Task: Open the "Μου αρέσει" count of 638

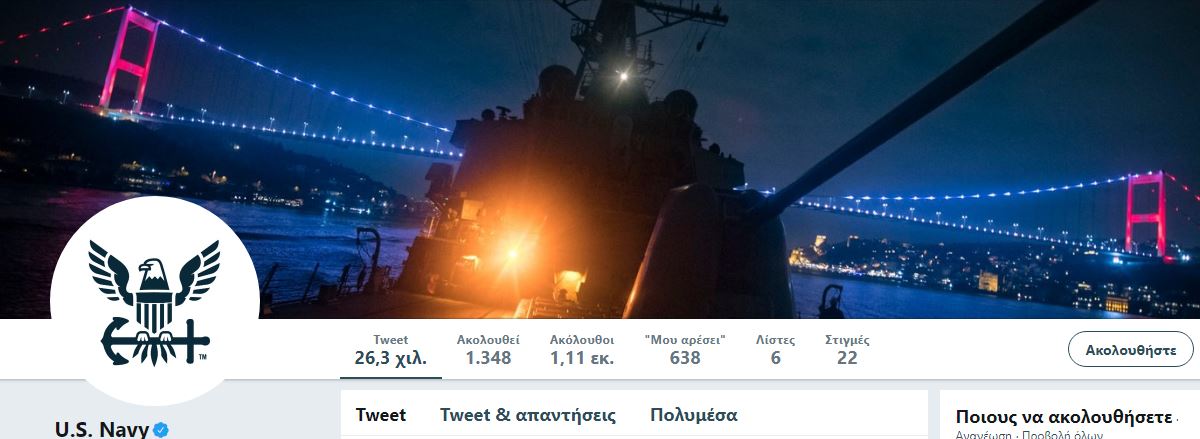Action: tap(685, 349)
